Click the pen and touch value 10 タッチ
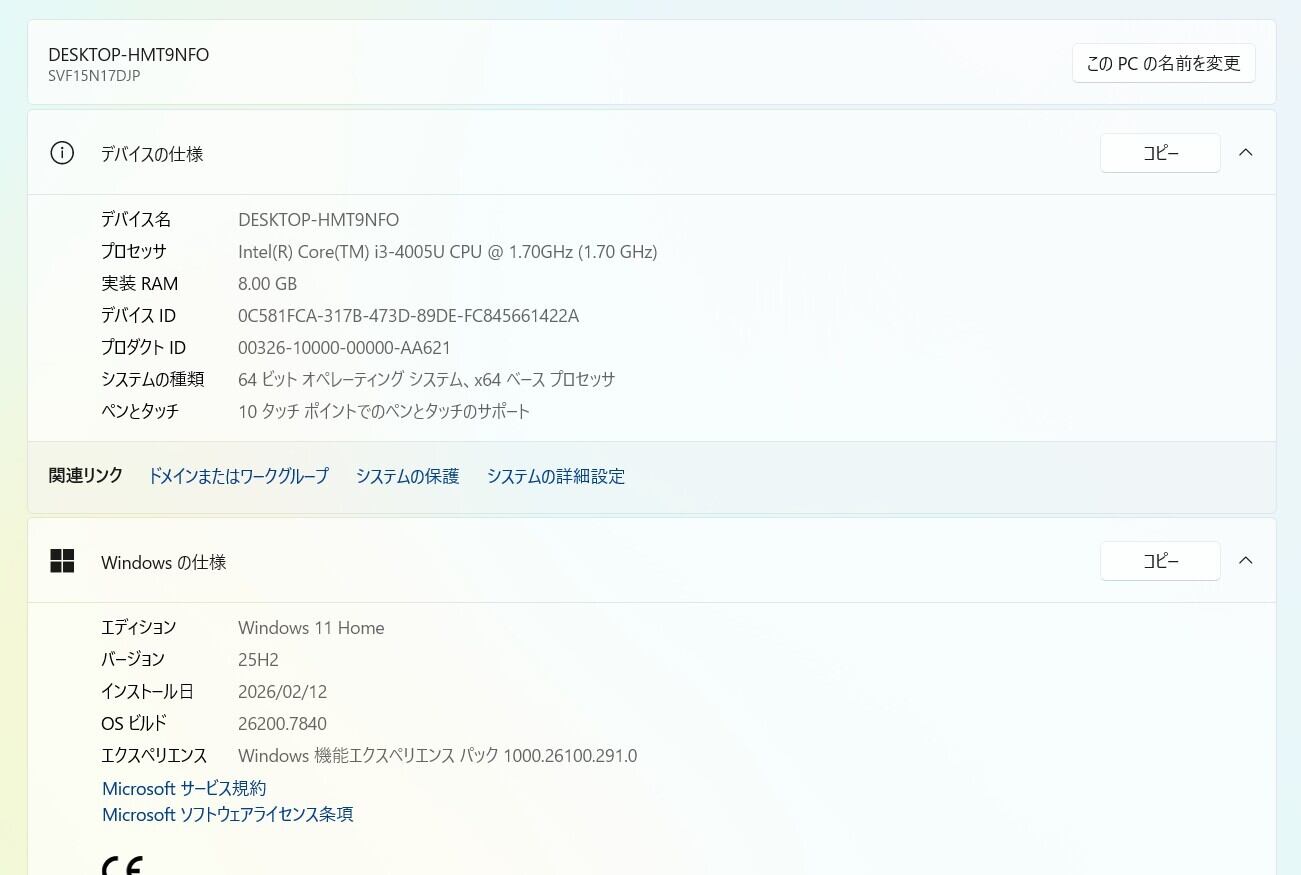Image resolution: width=1301 pixels, height=875 pixels. point(384,412)
